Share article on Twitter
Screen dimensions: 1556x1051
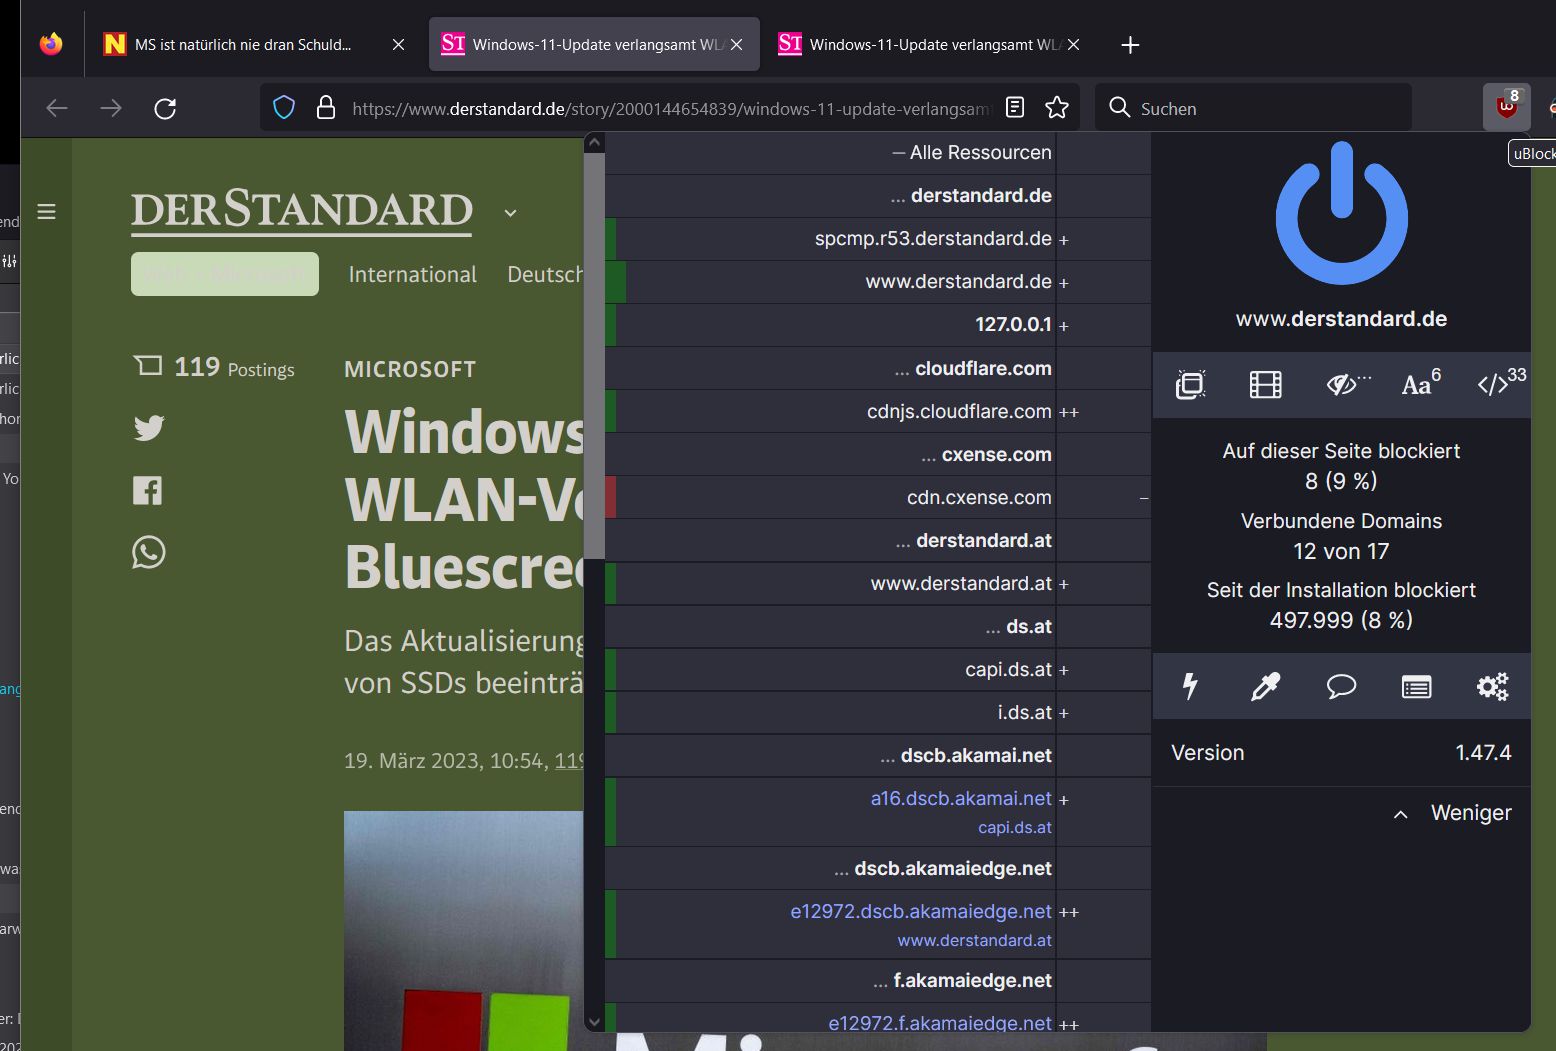click(149, 428)
